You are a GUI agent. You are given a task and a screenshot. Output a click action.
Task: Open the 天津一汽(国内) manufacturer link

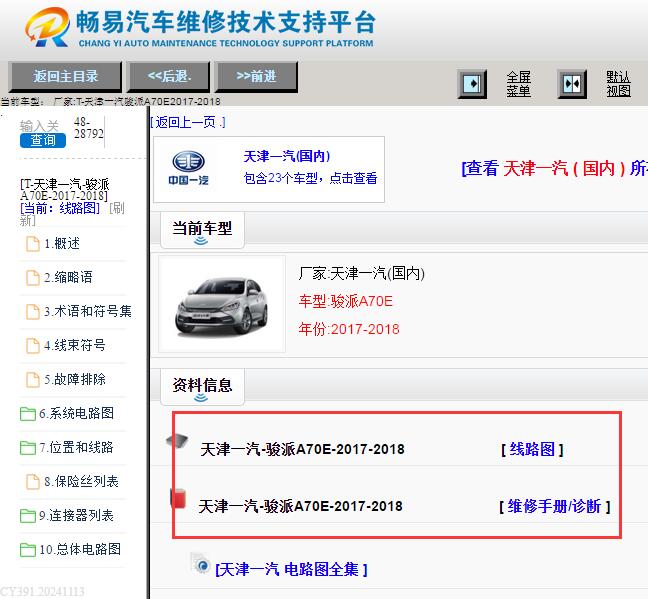[x=286, y=156]
